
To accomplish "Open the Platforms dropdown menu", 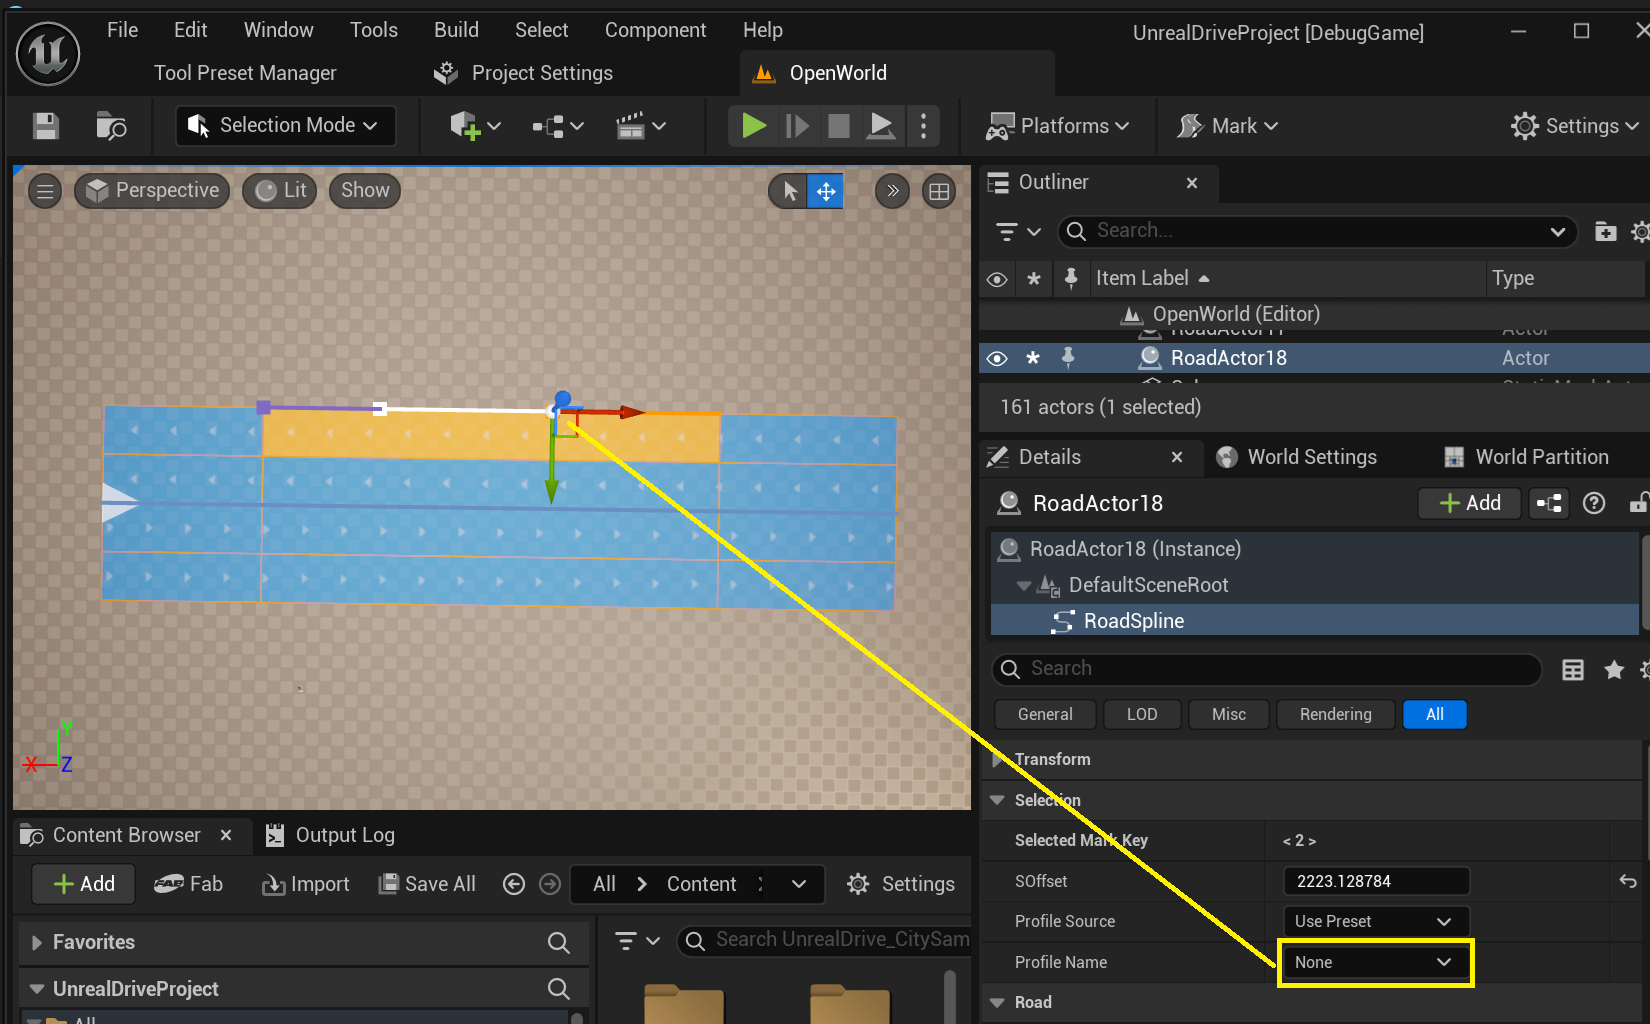I will [x=1058, y=126].
